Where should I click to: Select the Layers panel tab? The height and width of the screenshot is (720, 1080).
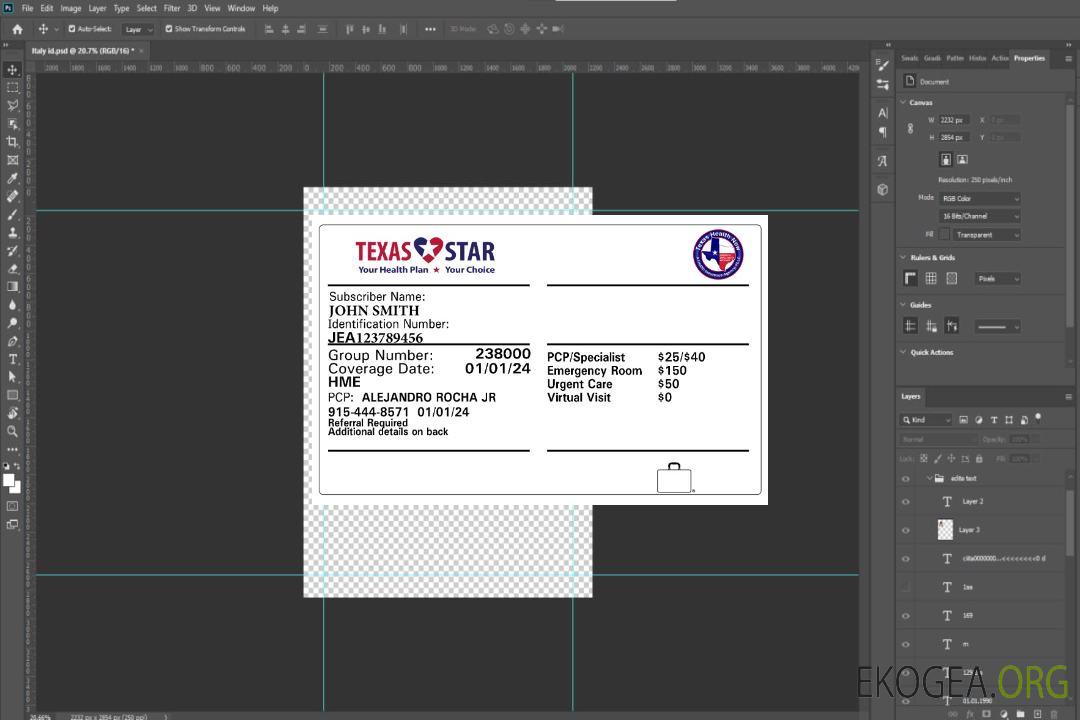point(911,396)
